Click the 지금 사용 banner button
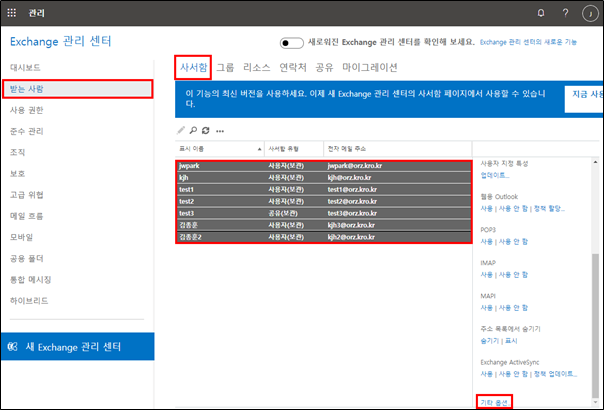Viewport: 604px width, 410px height. pos(584,99)
